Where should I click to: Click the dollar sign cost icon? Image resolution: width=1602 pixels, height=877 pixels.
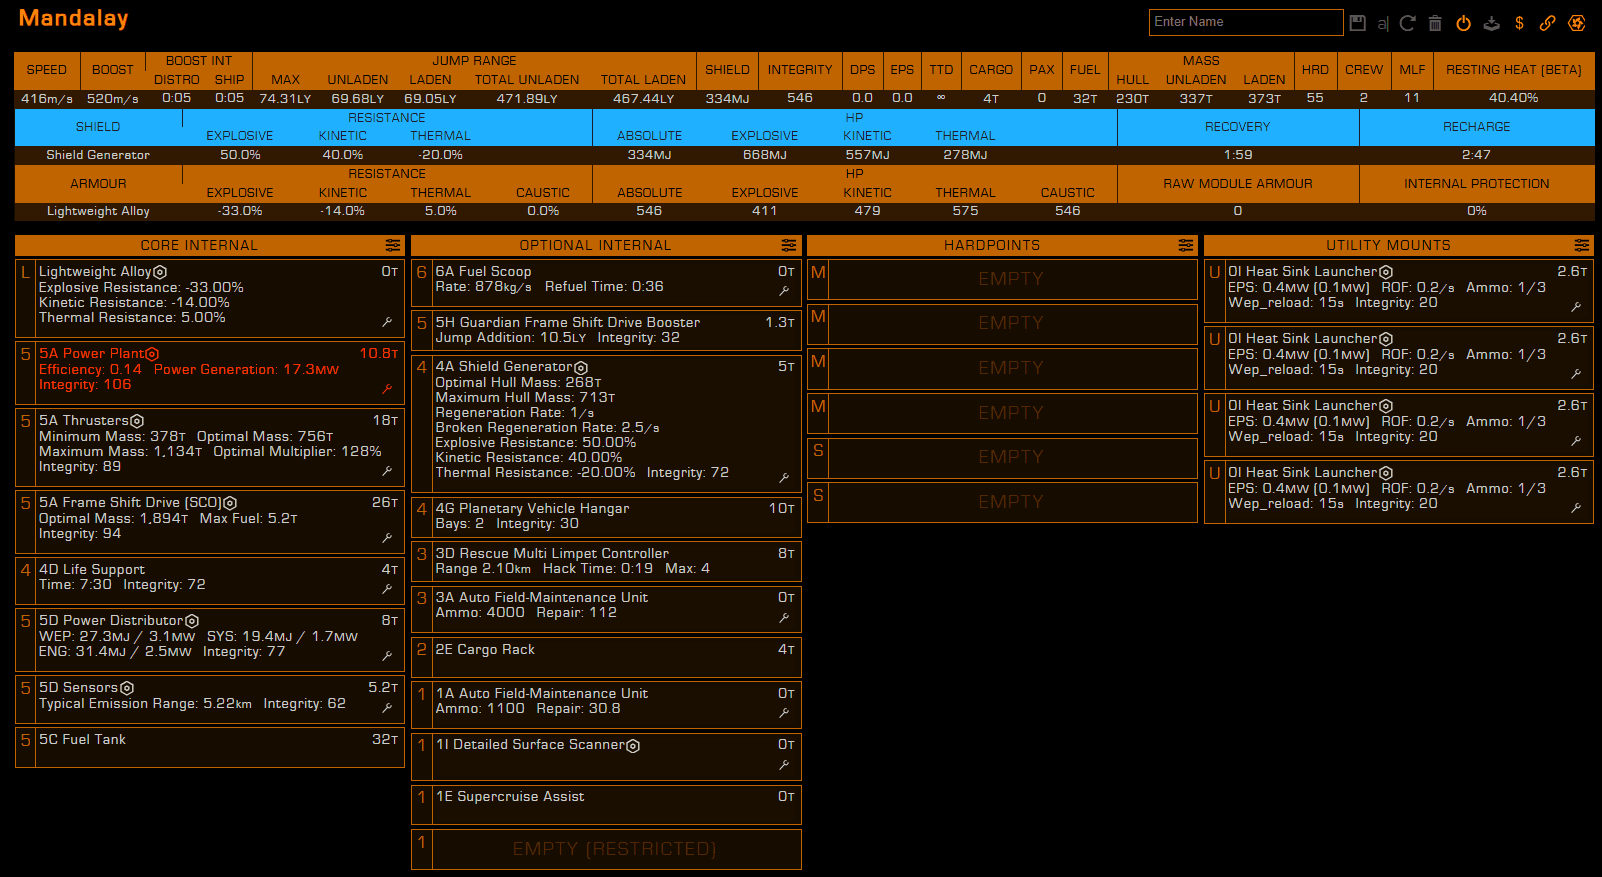click(1519, 23)
